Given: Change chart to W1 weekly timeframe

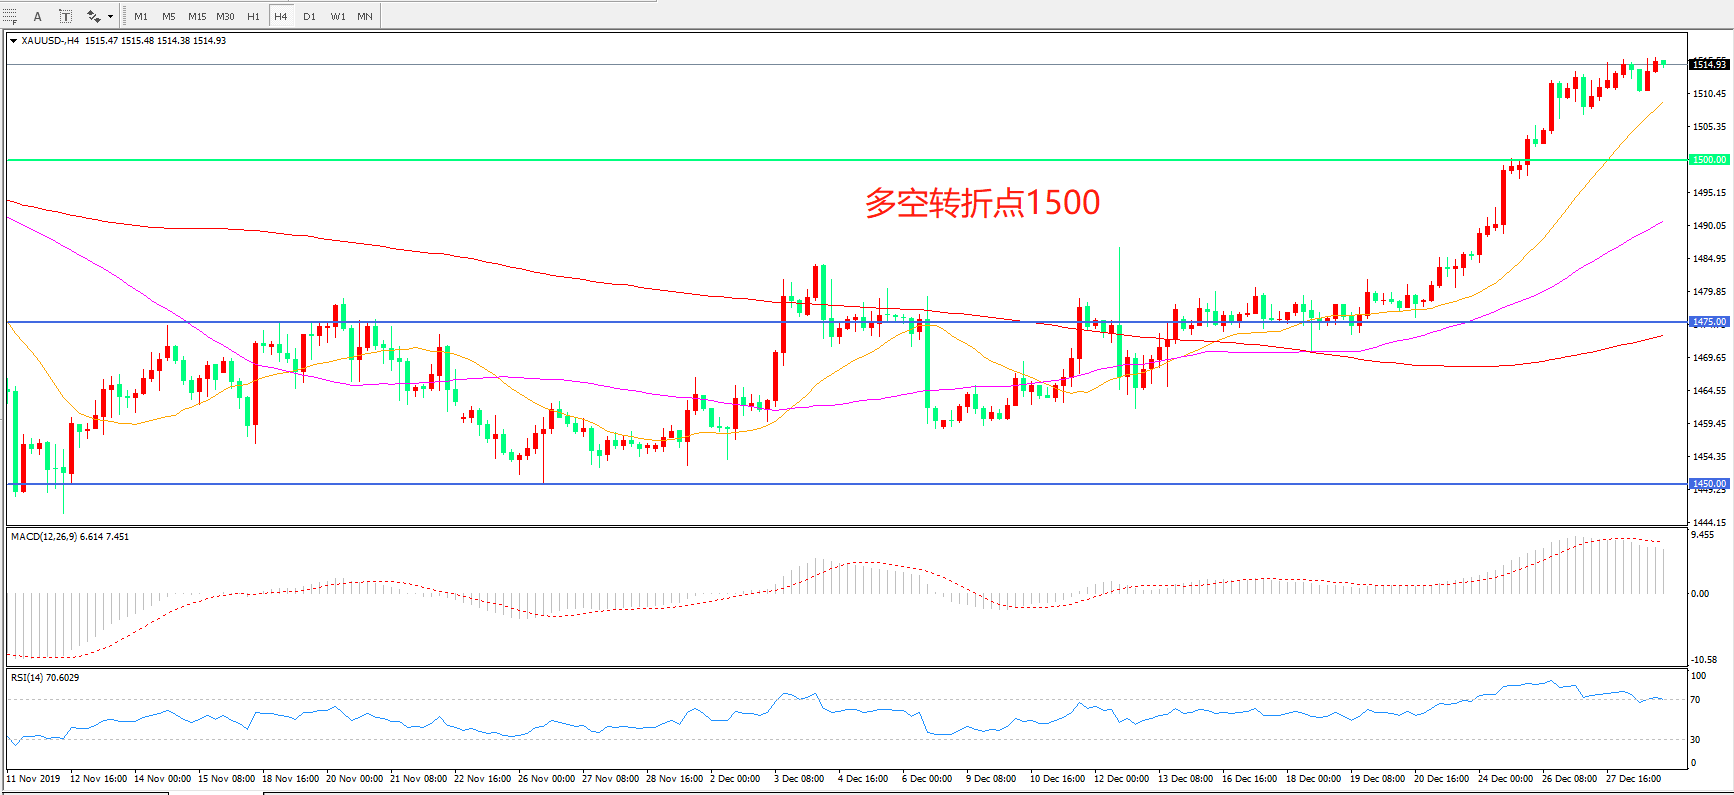Looking at the screenshot, I should 338,16.
